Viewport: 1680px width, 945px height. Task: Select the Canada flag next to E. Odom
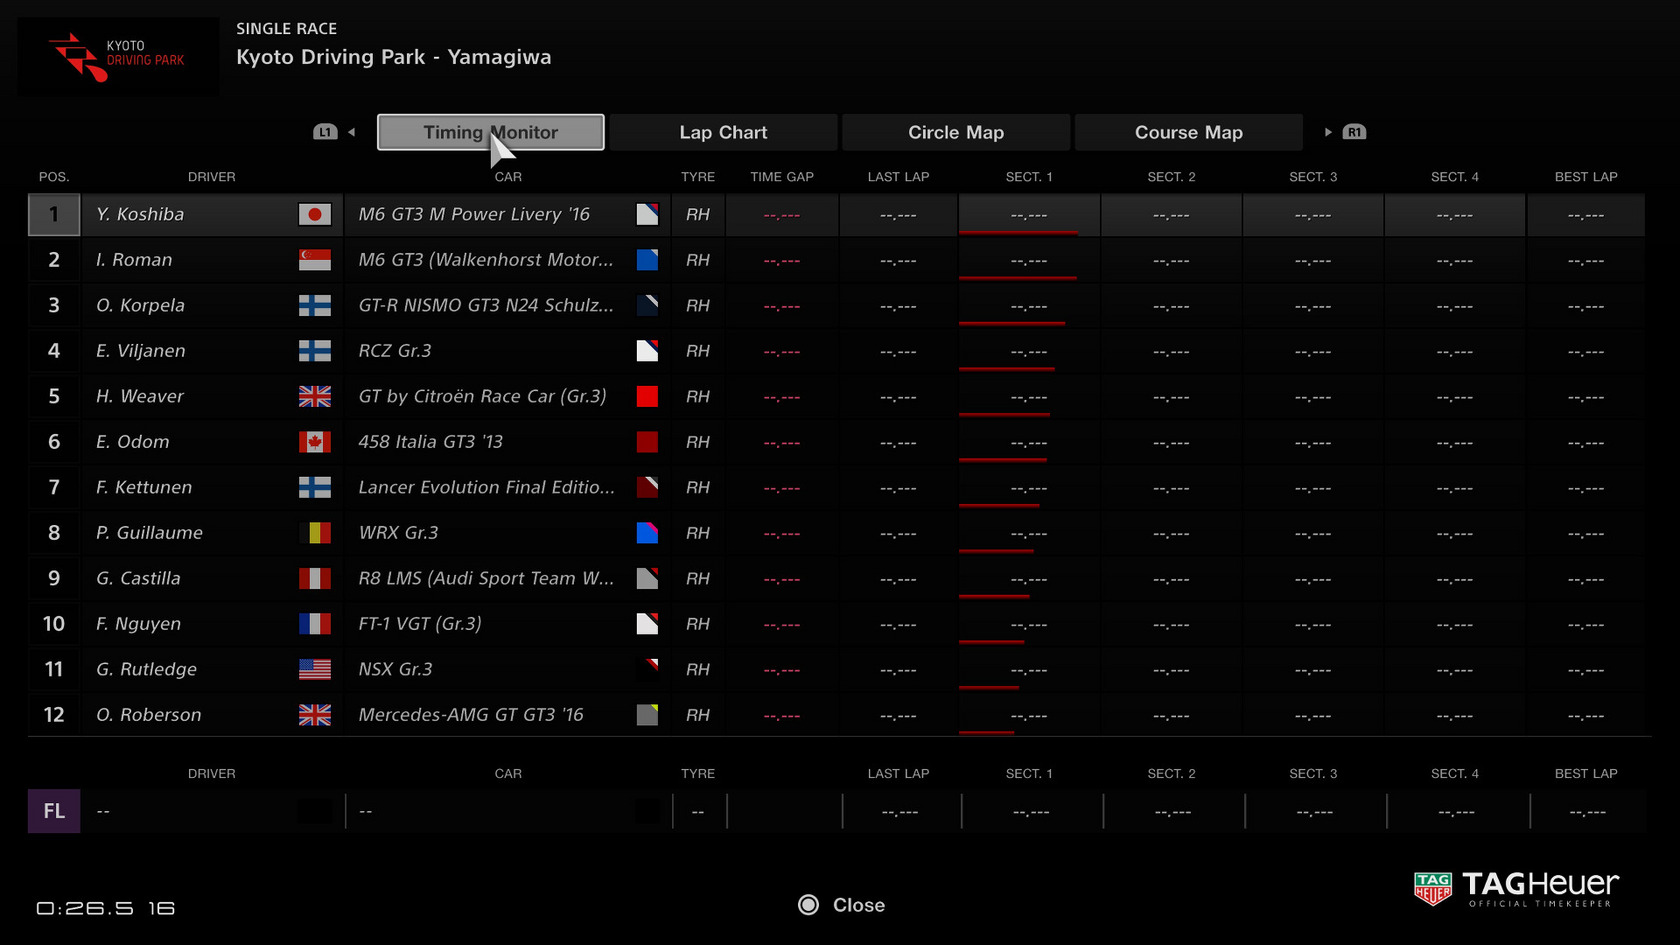point(315,441)
